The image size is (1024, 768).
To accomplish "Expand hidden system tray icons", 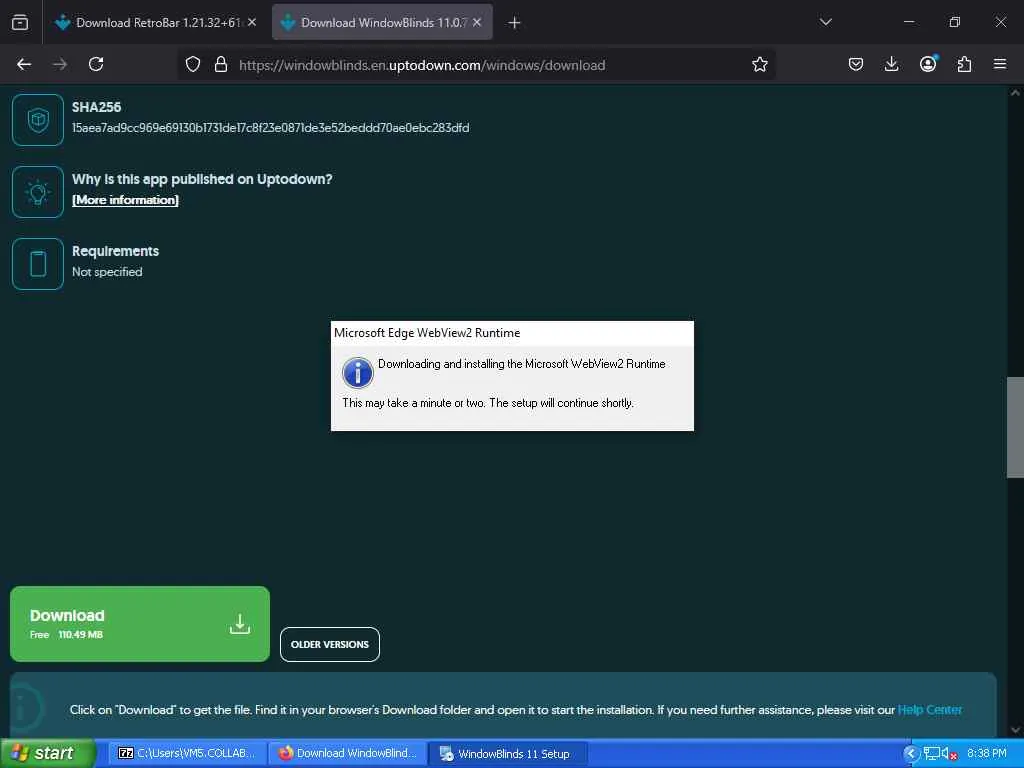I will [x=911, y=754].
